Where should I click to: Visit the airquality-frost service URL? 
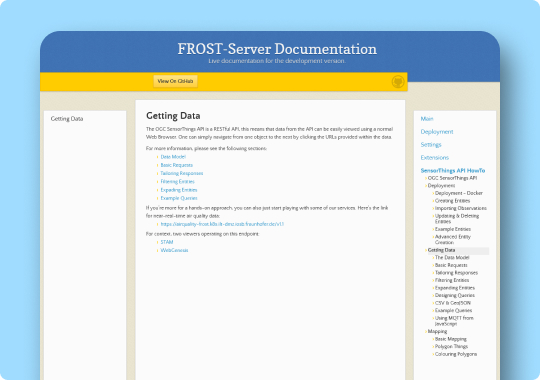[222, 224]
